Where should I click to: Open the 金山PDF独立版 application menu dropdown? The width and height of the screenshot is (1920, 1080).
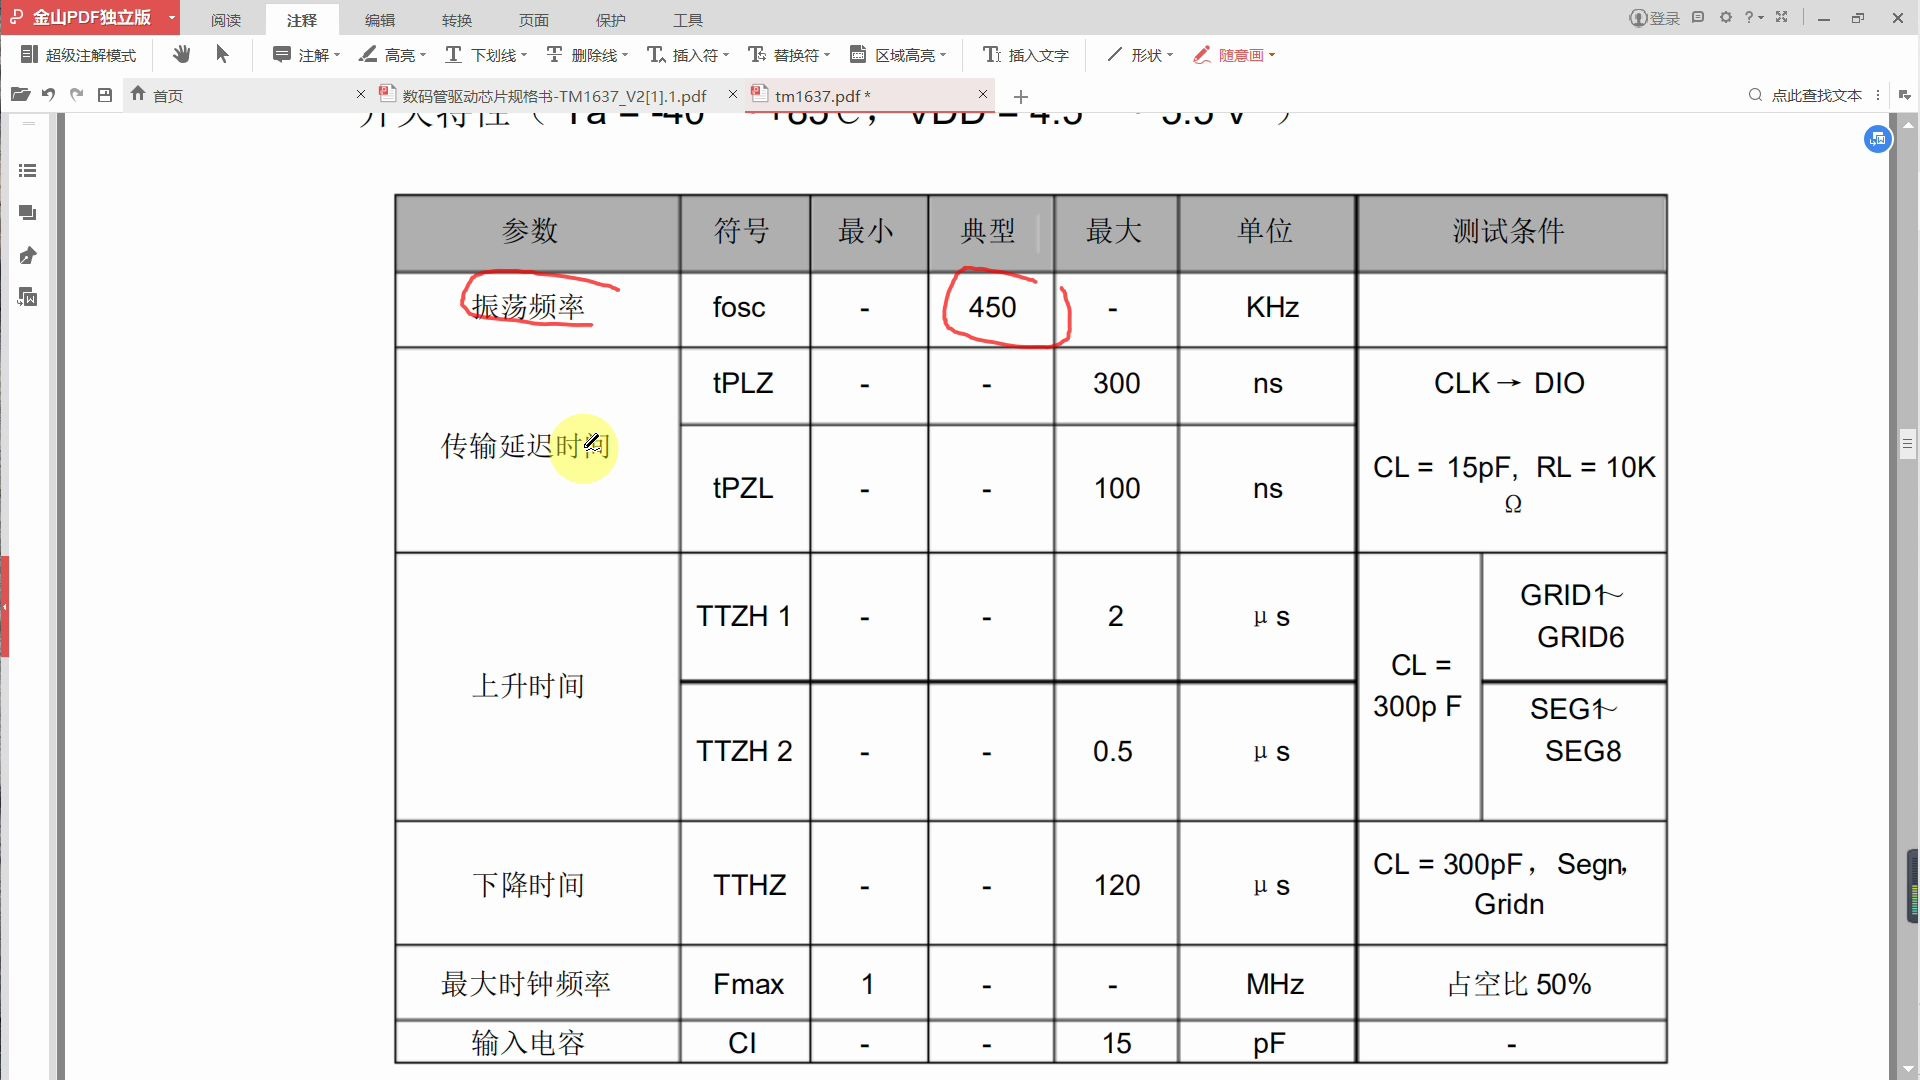point(172,18)
